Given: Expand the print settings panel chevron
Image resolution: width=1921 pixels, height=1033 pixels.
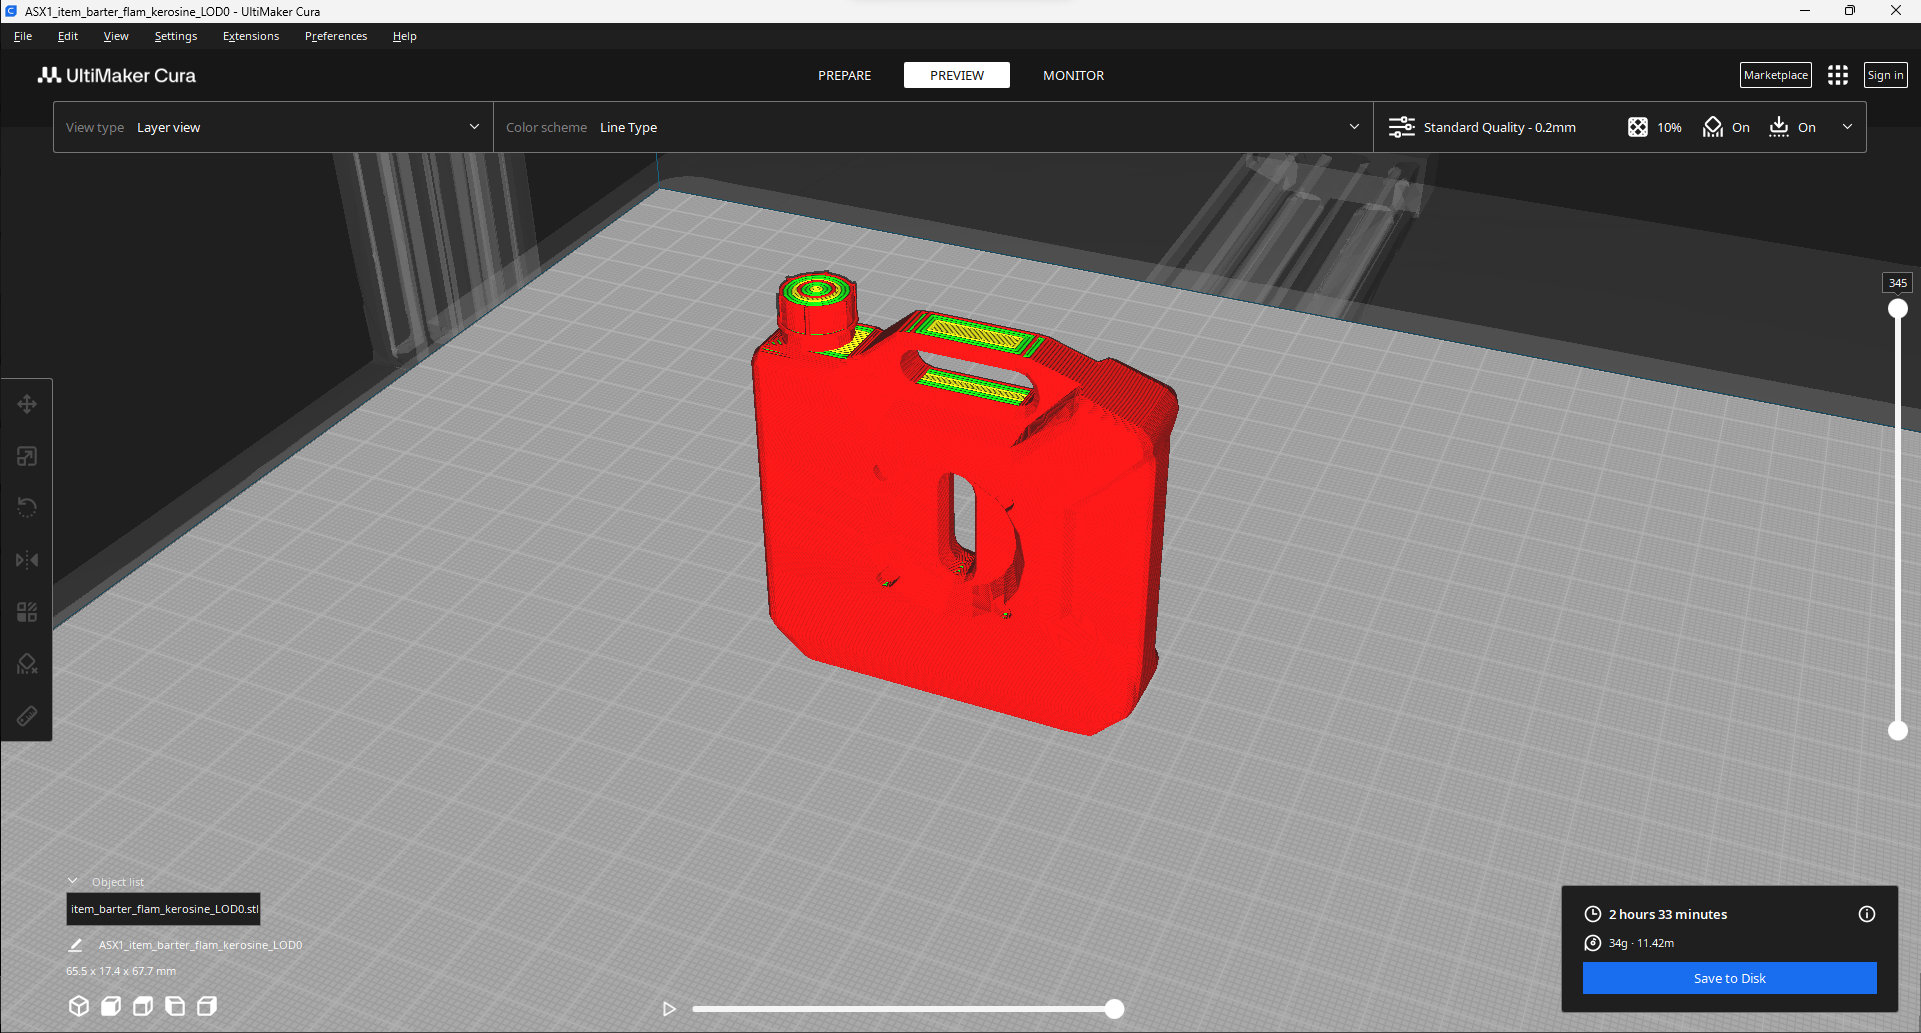Looking at the screenshot, I should point(1847,127).
